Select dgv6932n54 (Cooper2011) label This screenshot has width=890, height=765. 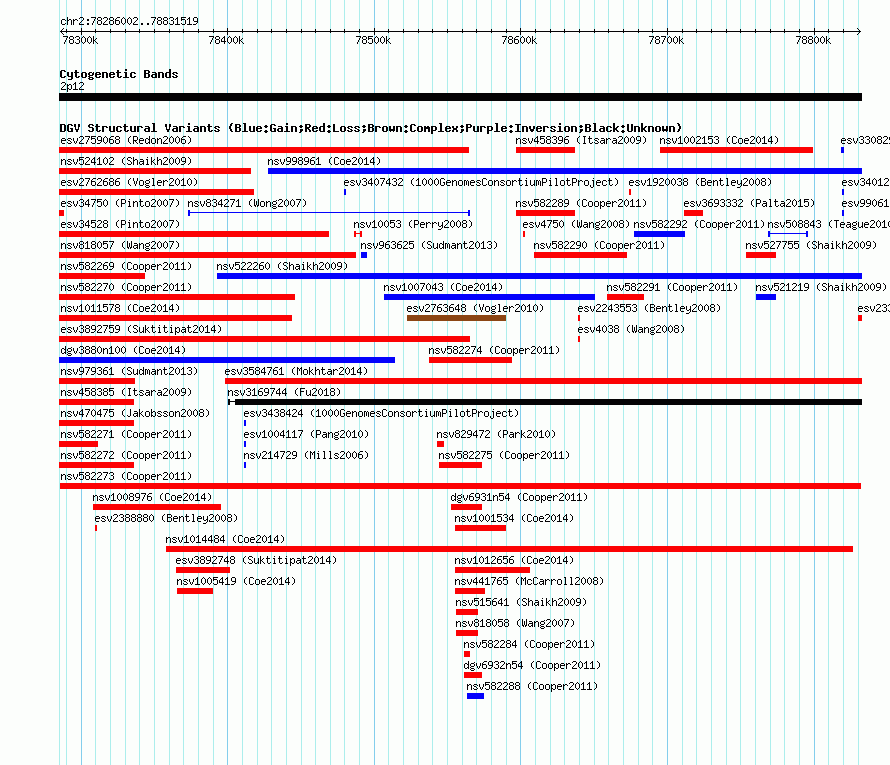[x=532, y=665]
